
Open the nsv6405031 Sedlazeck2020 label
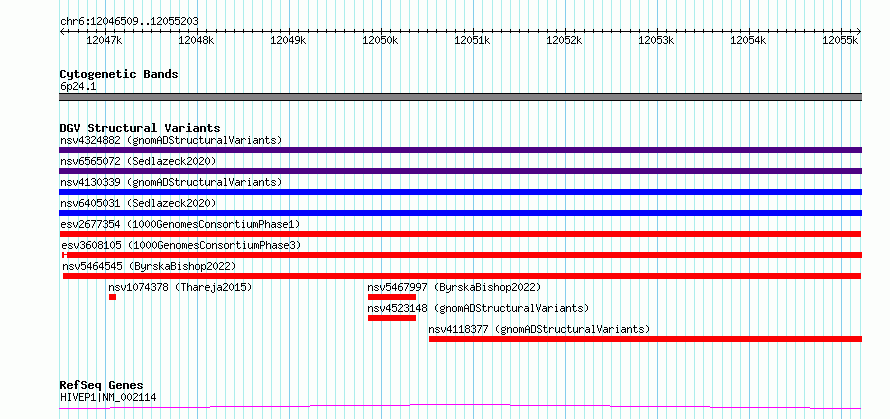pyautogui.click(x=138, y=203)
